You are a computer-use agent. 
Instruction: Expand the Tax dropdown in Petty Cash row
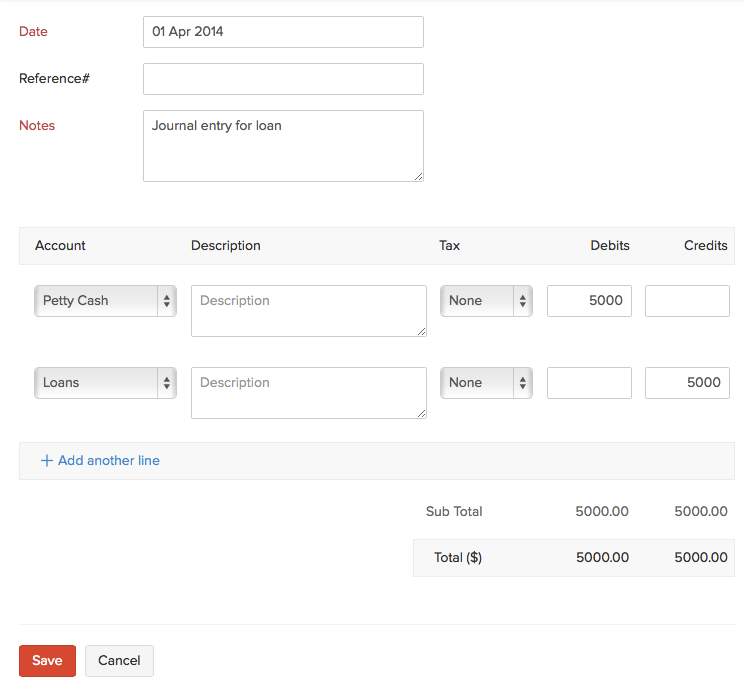tap(485, 301)
